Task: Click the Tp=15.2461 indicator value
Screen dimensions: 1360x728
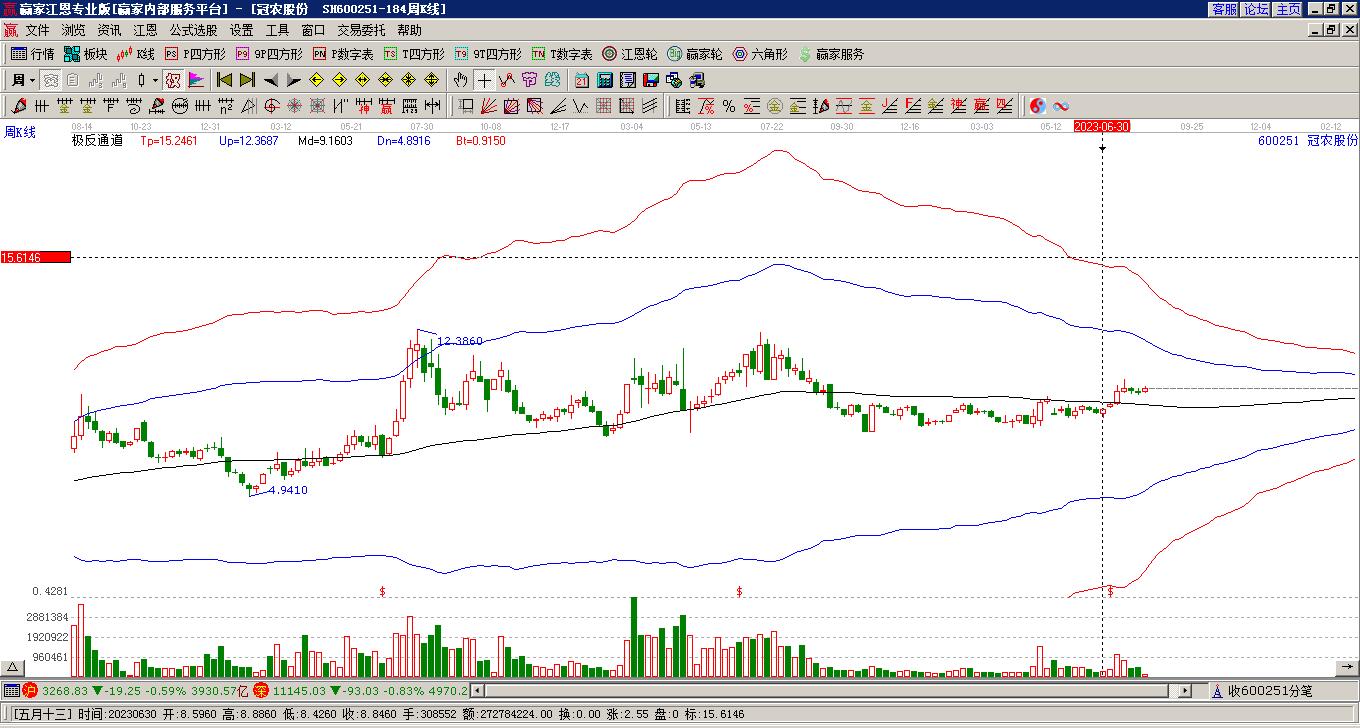Action: 169,141
